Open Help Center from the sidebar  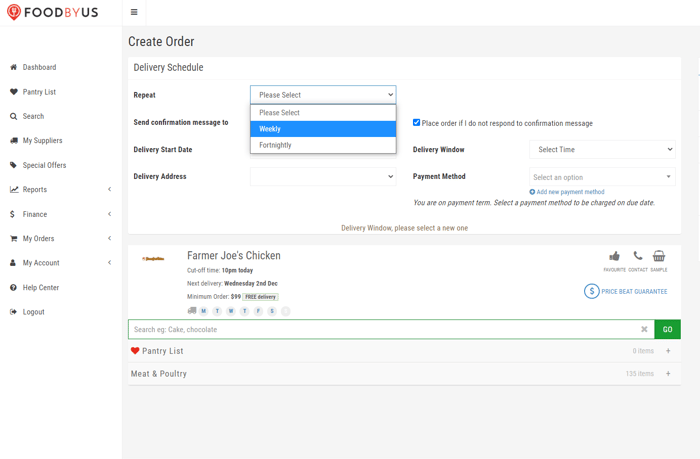[x=41, y=287]
